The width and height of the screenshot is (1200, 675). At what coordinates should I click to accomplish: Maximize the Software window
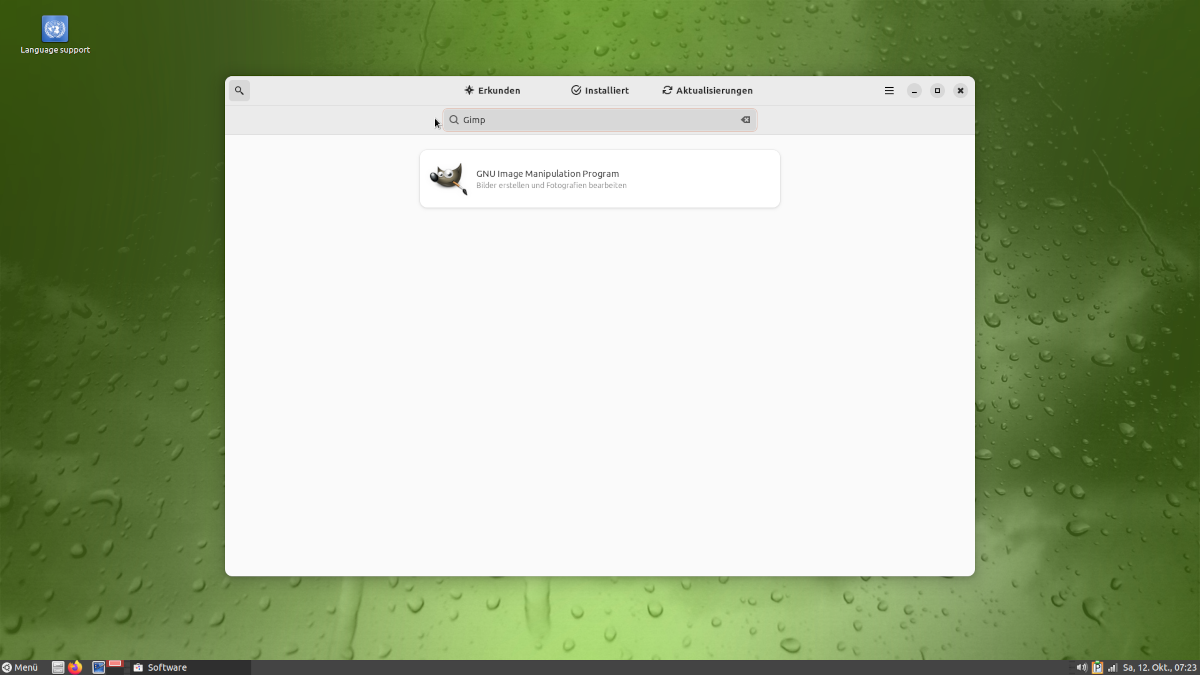click(x=937, y=91)
